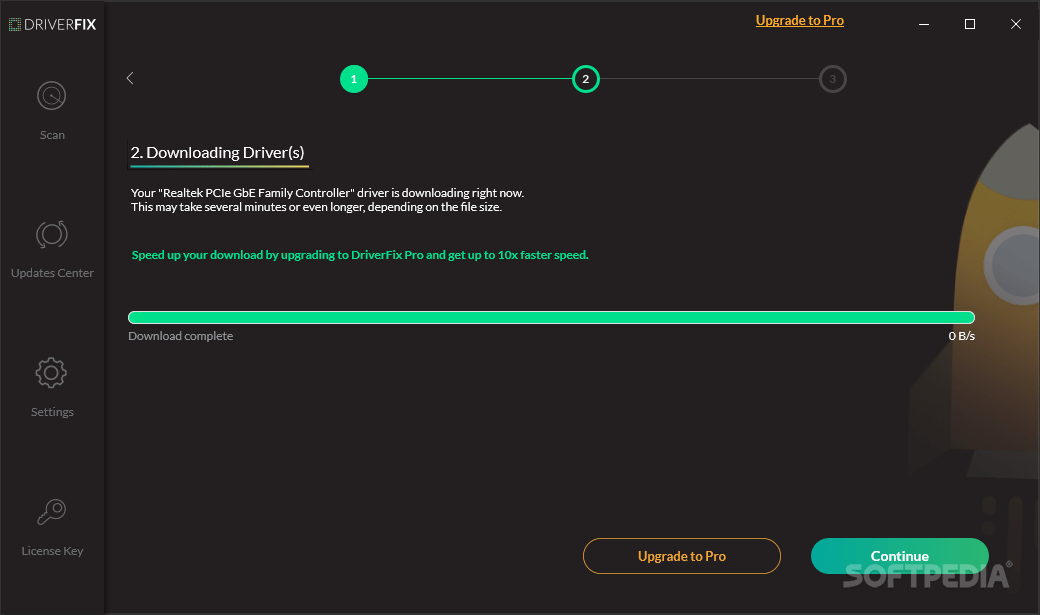The height and width of the screenshot is (615, 1040).
Task: Maximize the DriverFix window
Action: [970, 24]
